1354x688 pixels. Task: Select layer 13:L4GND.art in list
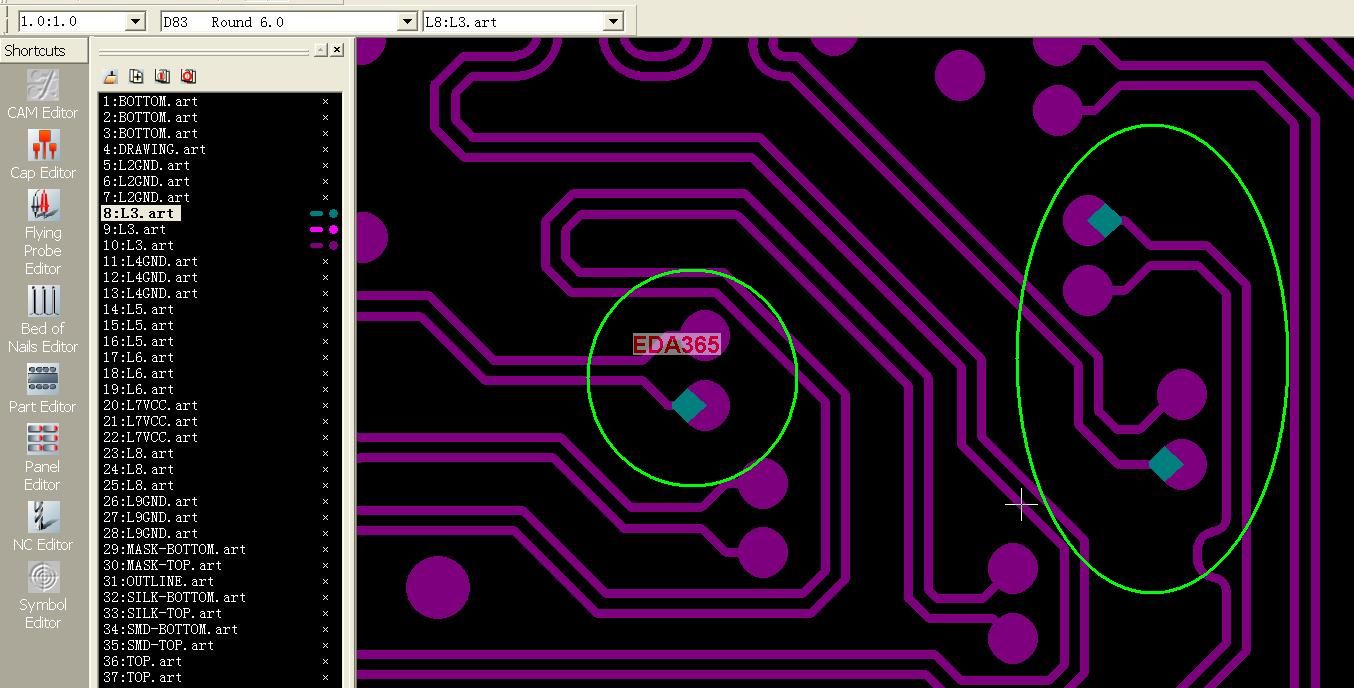pos(150,293)
